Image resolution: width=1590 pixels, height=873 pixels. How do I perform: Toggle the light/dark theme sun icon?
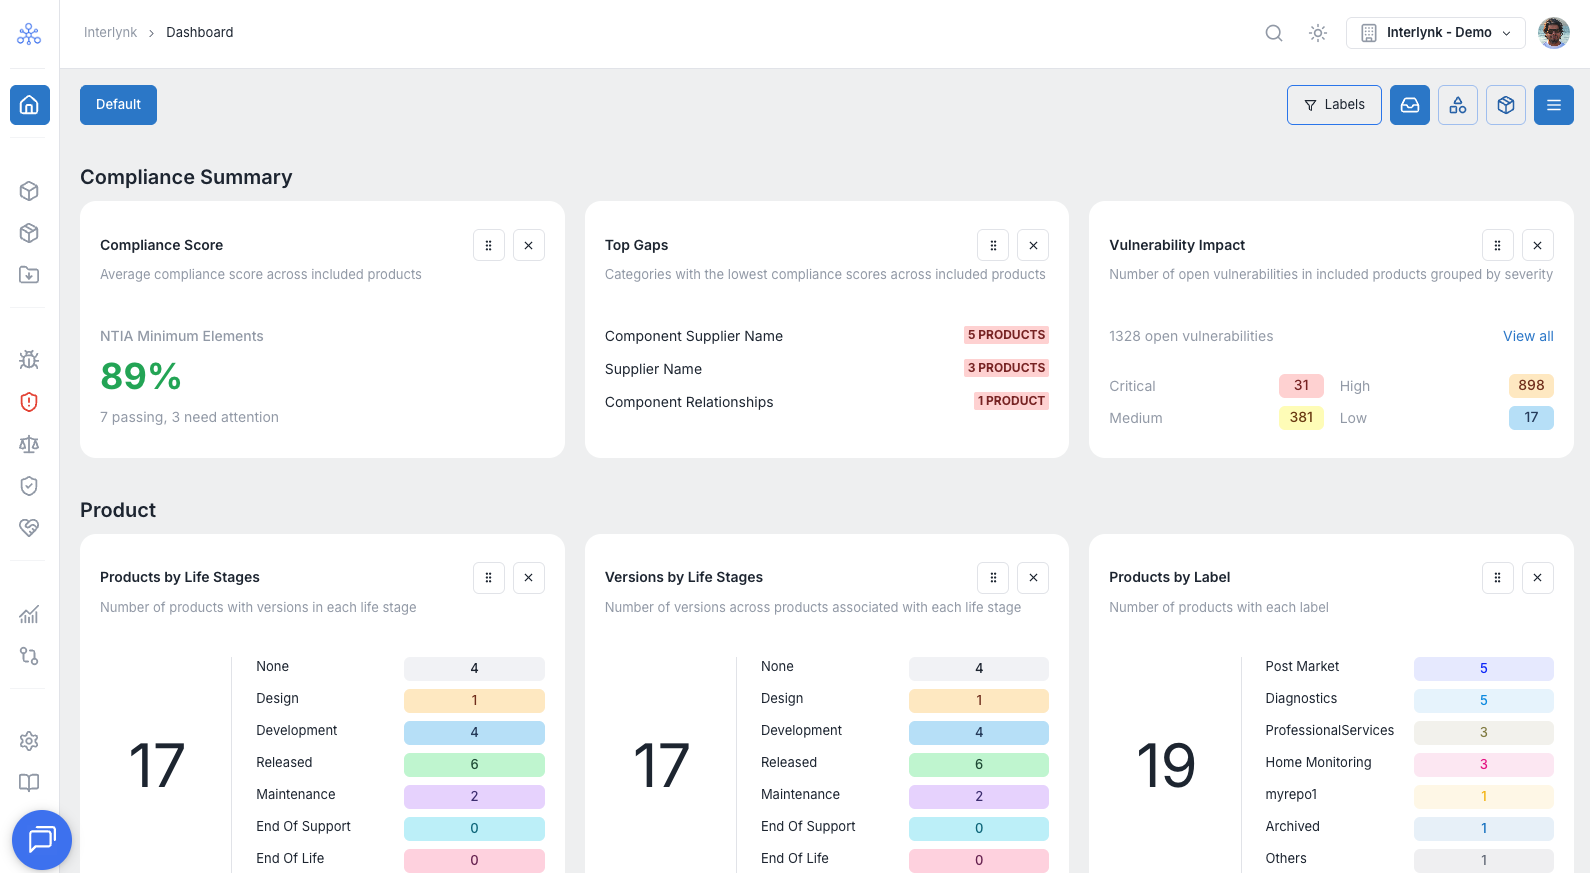pos(1318,33)
